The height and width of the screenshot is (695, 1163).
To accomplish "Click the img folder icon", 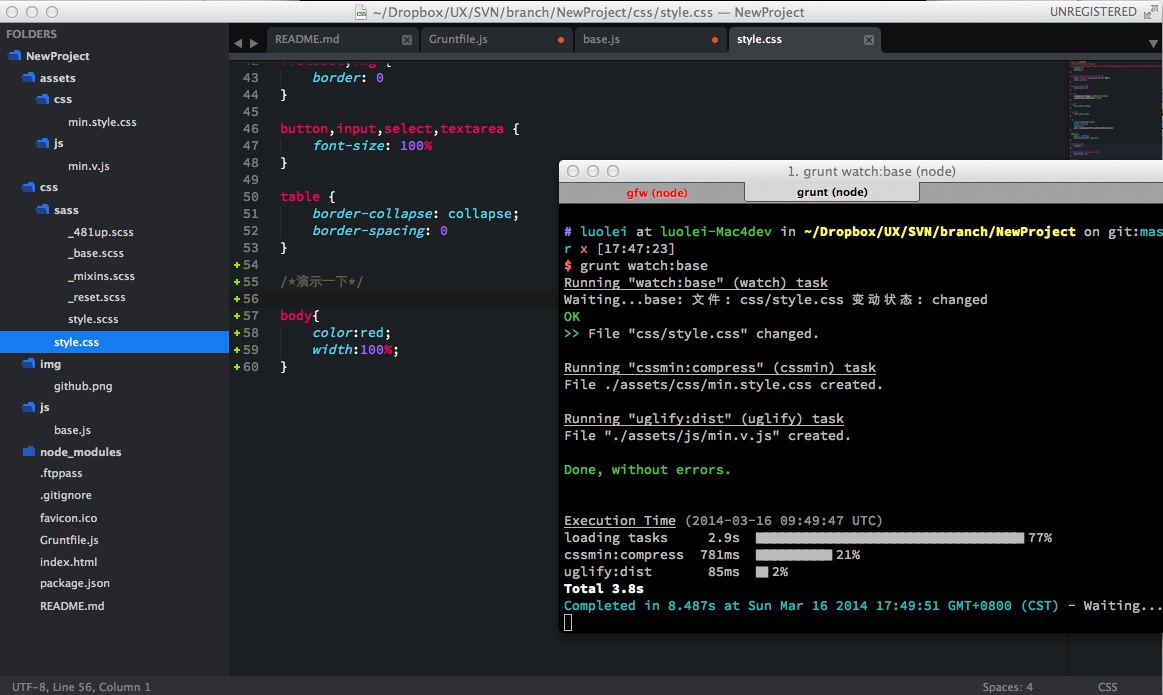I will (x=28, y=364).
